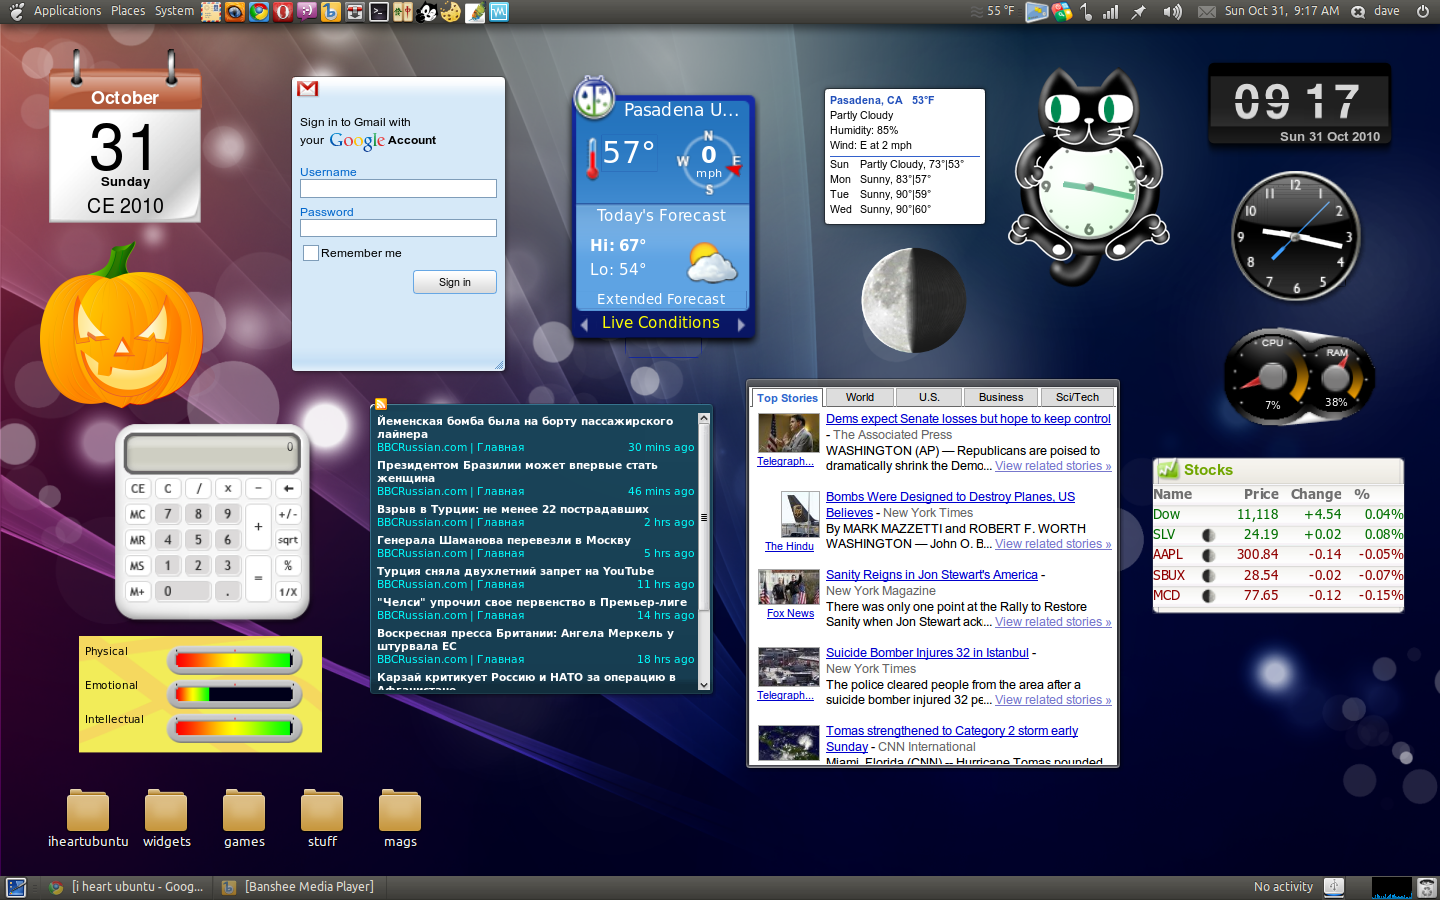Viewport: 1440px width, 900px height.
Task: Click the Physical biorhythm bar
Action: coord(235,660)
